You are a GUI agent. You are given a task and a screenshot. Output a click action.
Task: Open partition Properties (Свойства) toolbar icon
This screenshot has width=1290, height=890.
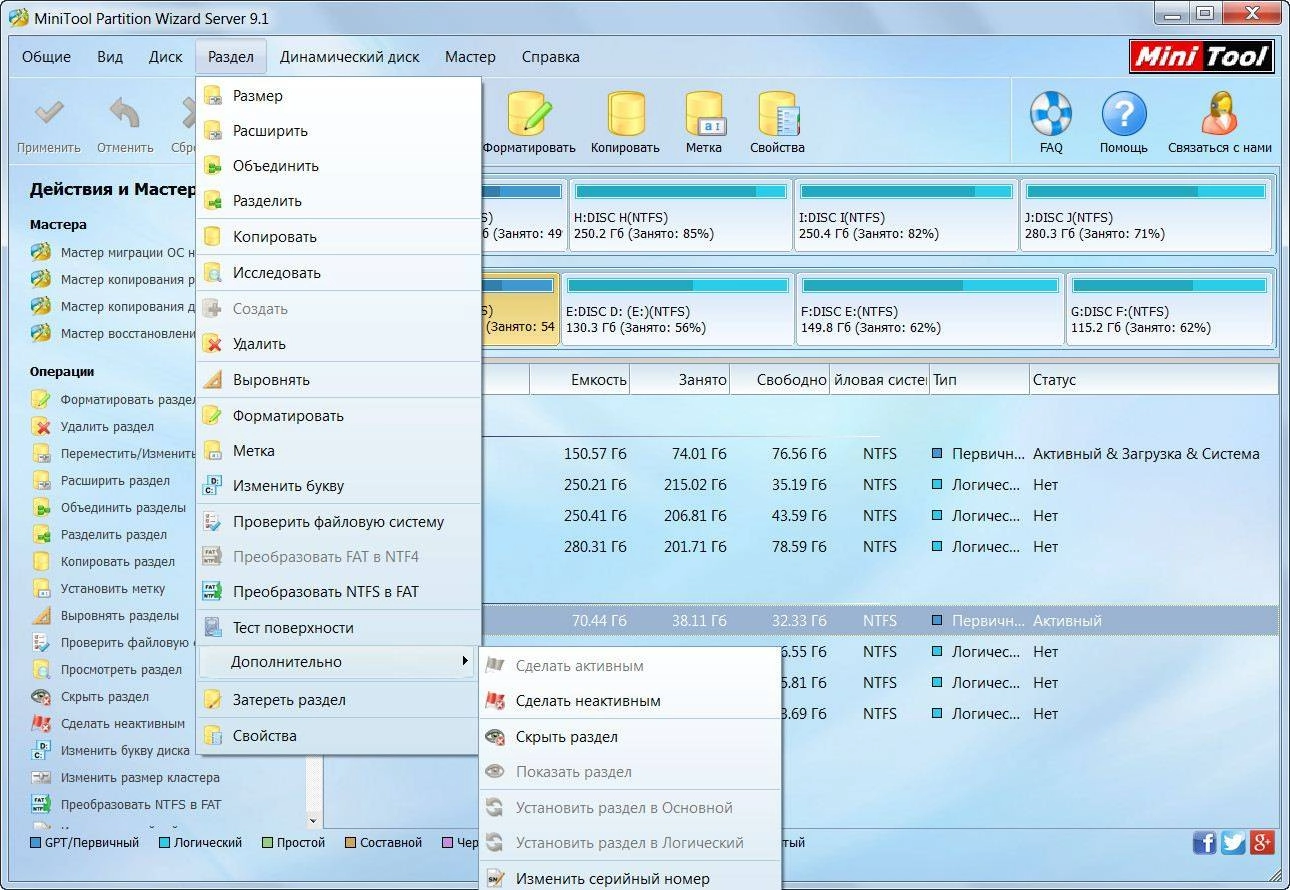777,114
